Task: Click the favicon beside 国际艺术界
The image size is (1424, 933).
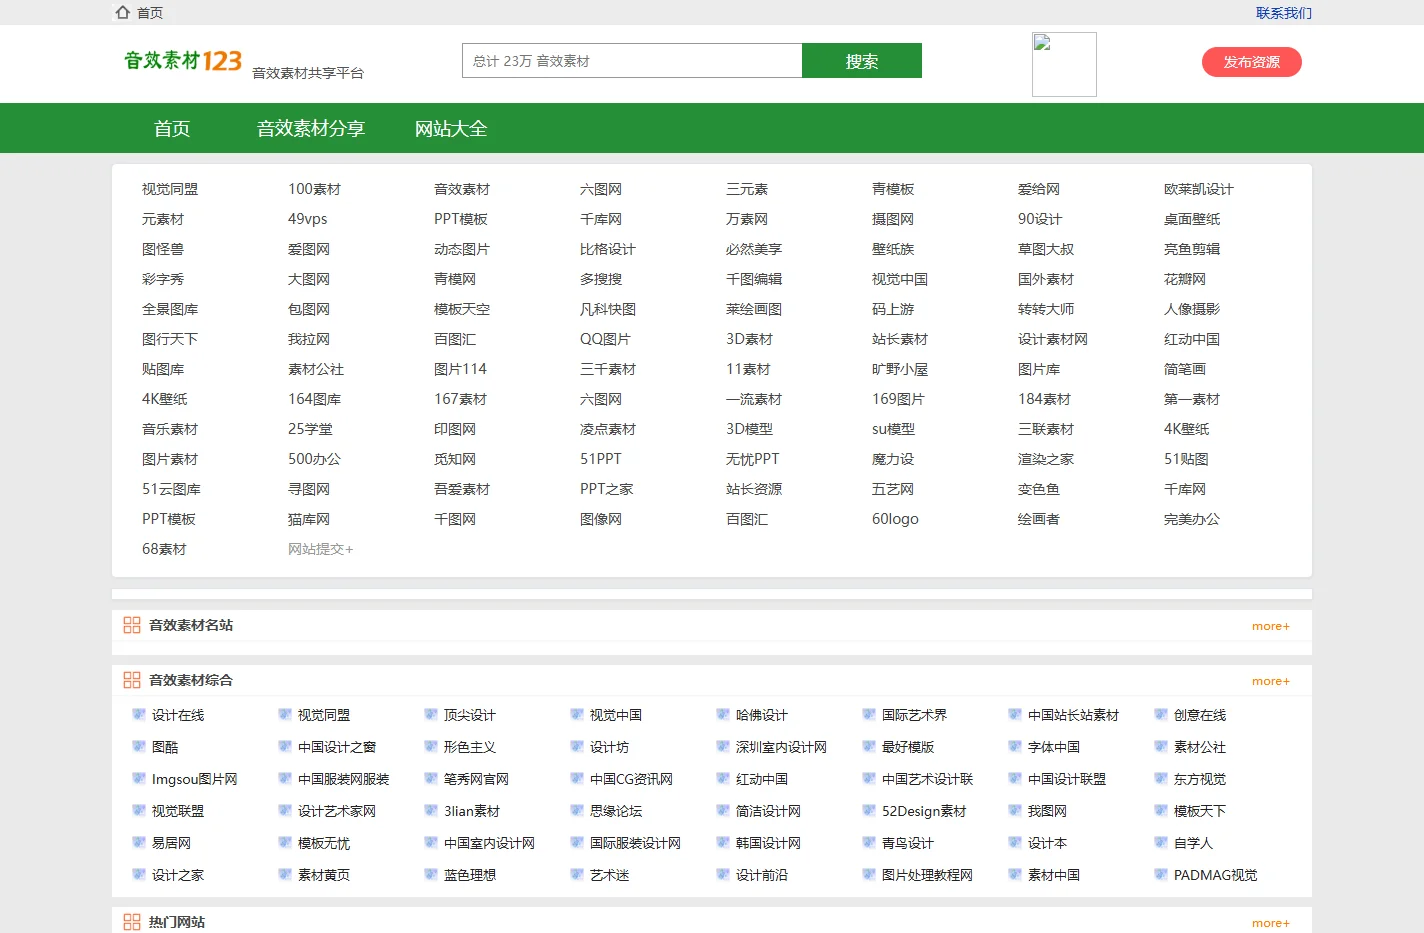Action: [x=869, y=714]
